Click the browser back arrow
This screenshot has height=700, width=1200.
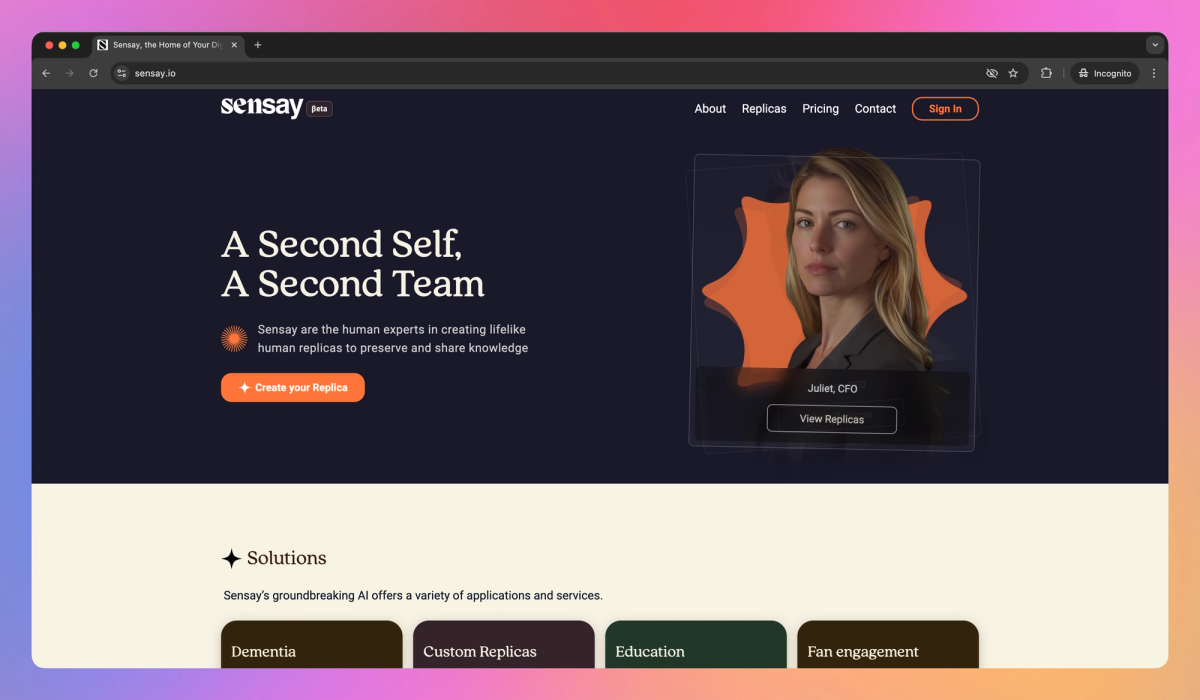[x=46, y=73]
